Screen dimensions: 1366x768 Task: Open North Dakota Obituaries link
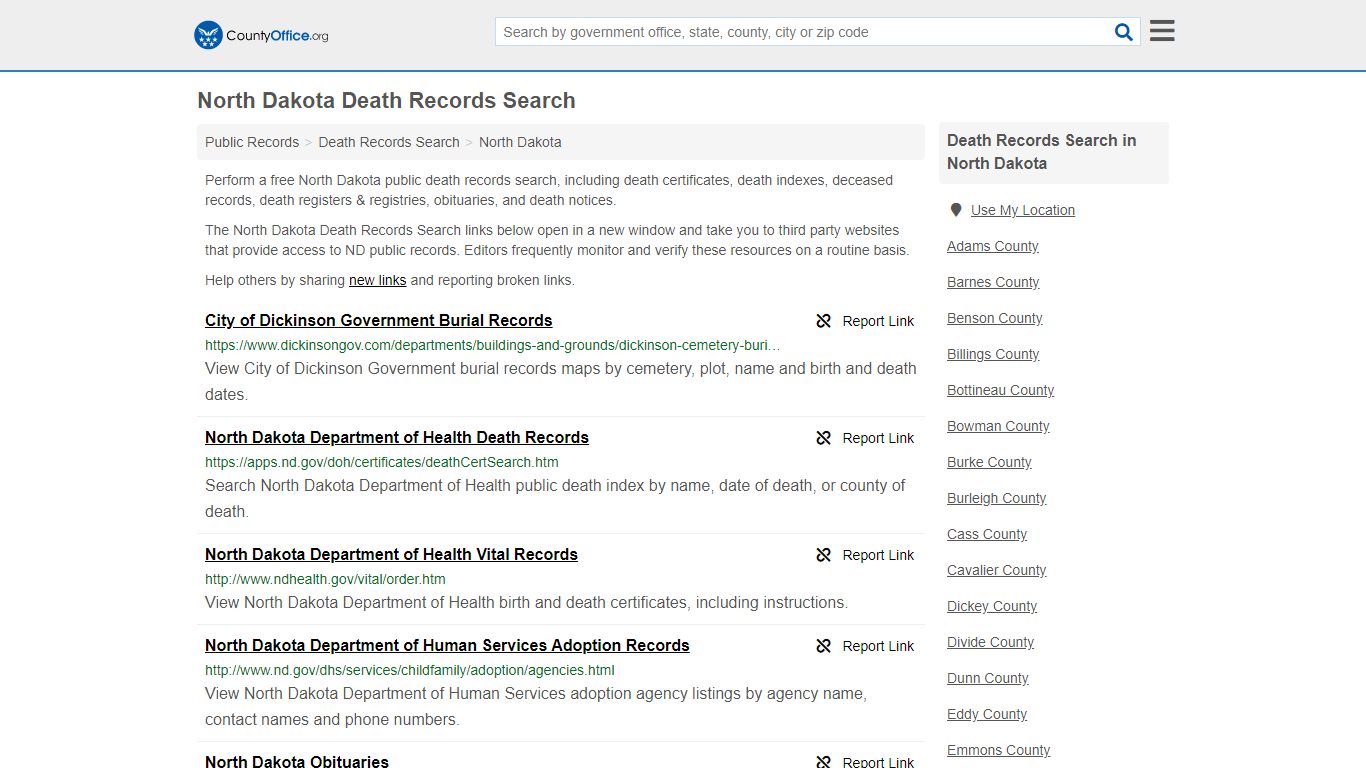click(297, 761)
